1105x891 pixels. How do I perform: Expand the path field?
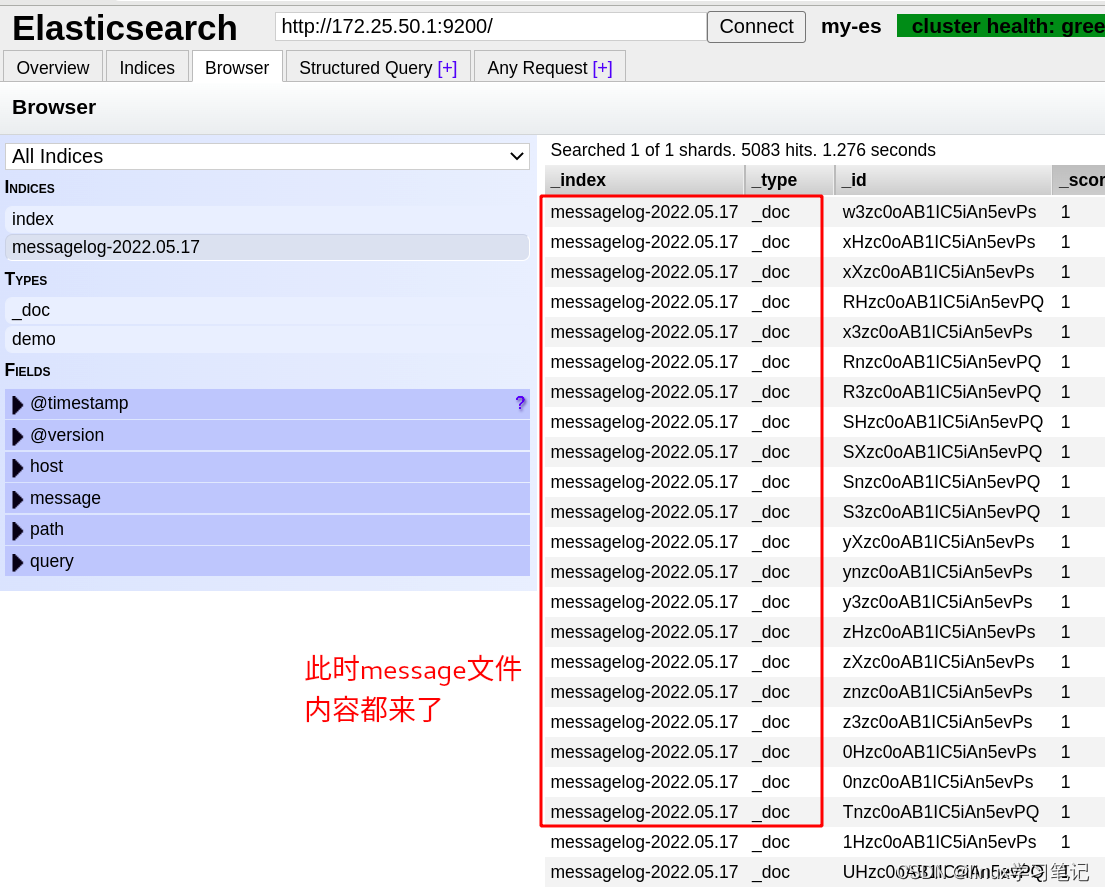[18, 530]
